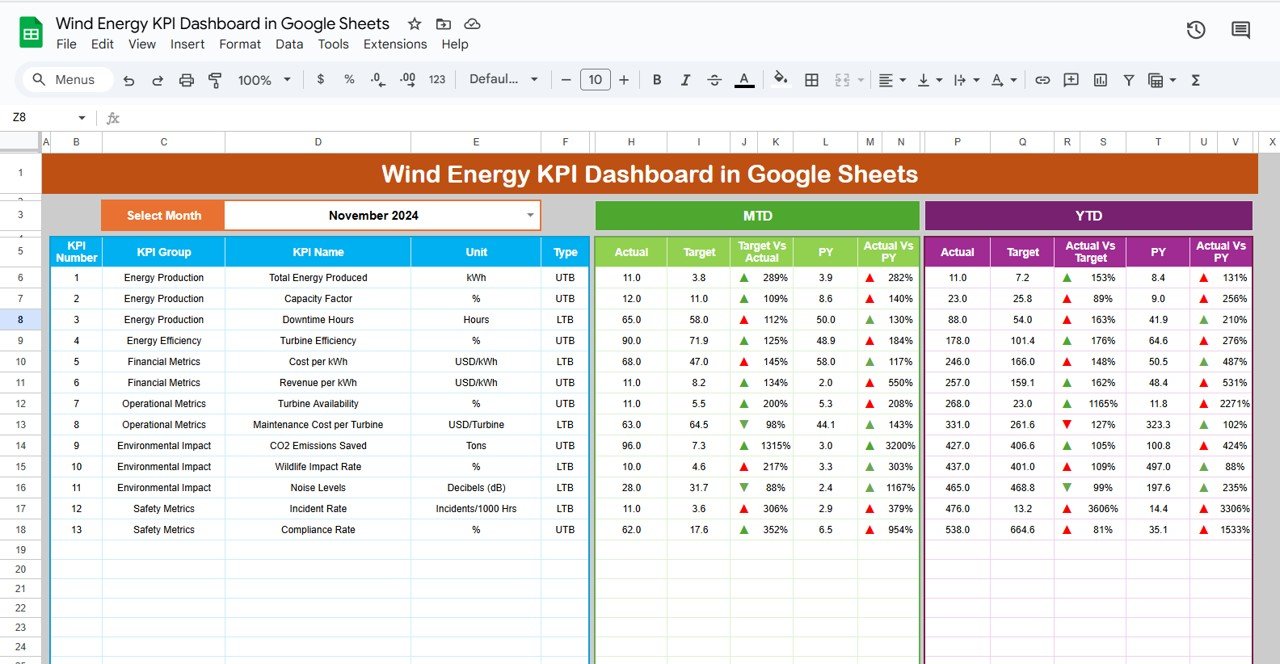The height and width of the screenshot is (664, 1280).
Task: Select the Select Month label cell
Action: (x=163, y=215)
